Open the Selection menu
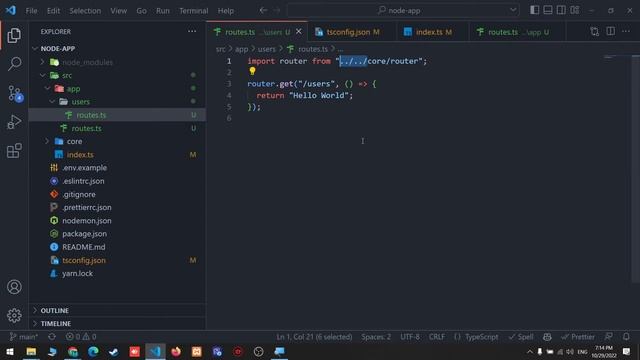This screenshot has width=640, height=360. [x=85, y=11]
